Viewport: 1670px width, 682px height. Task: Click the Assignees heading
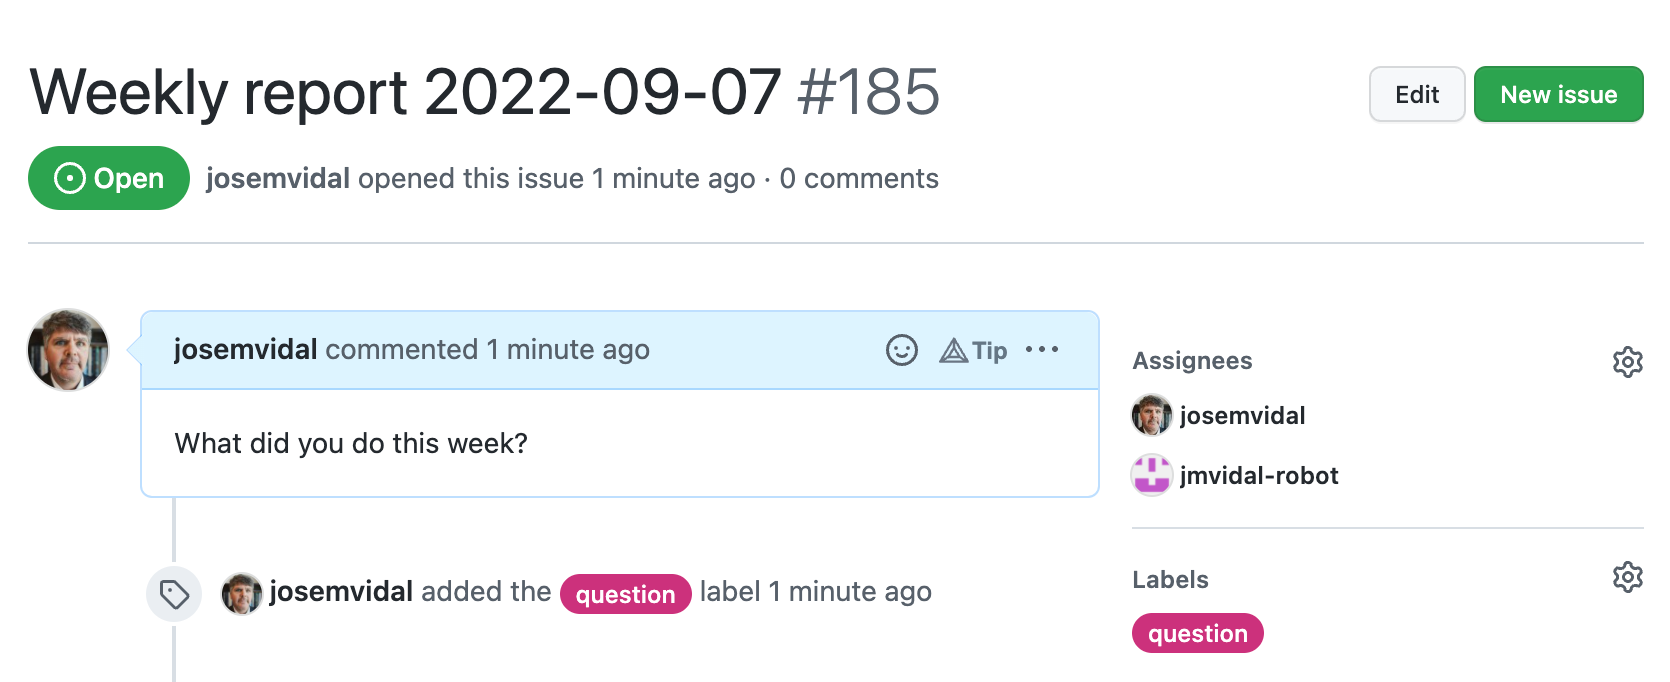pyautogui.click(x=1192, y=361)
